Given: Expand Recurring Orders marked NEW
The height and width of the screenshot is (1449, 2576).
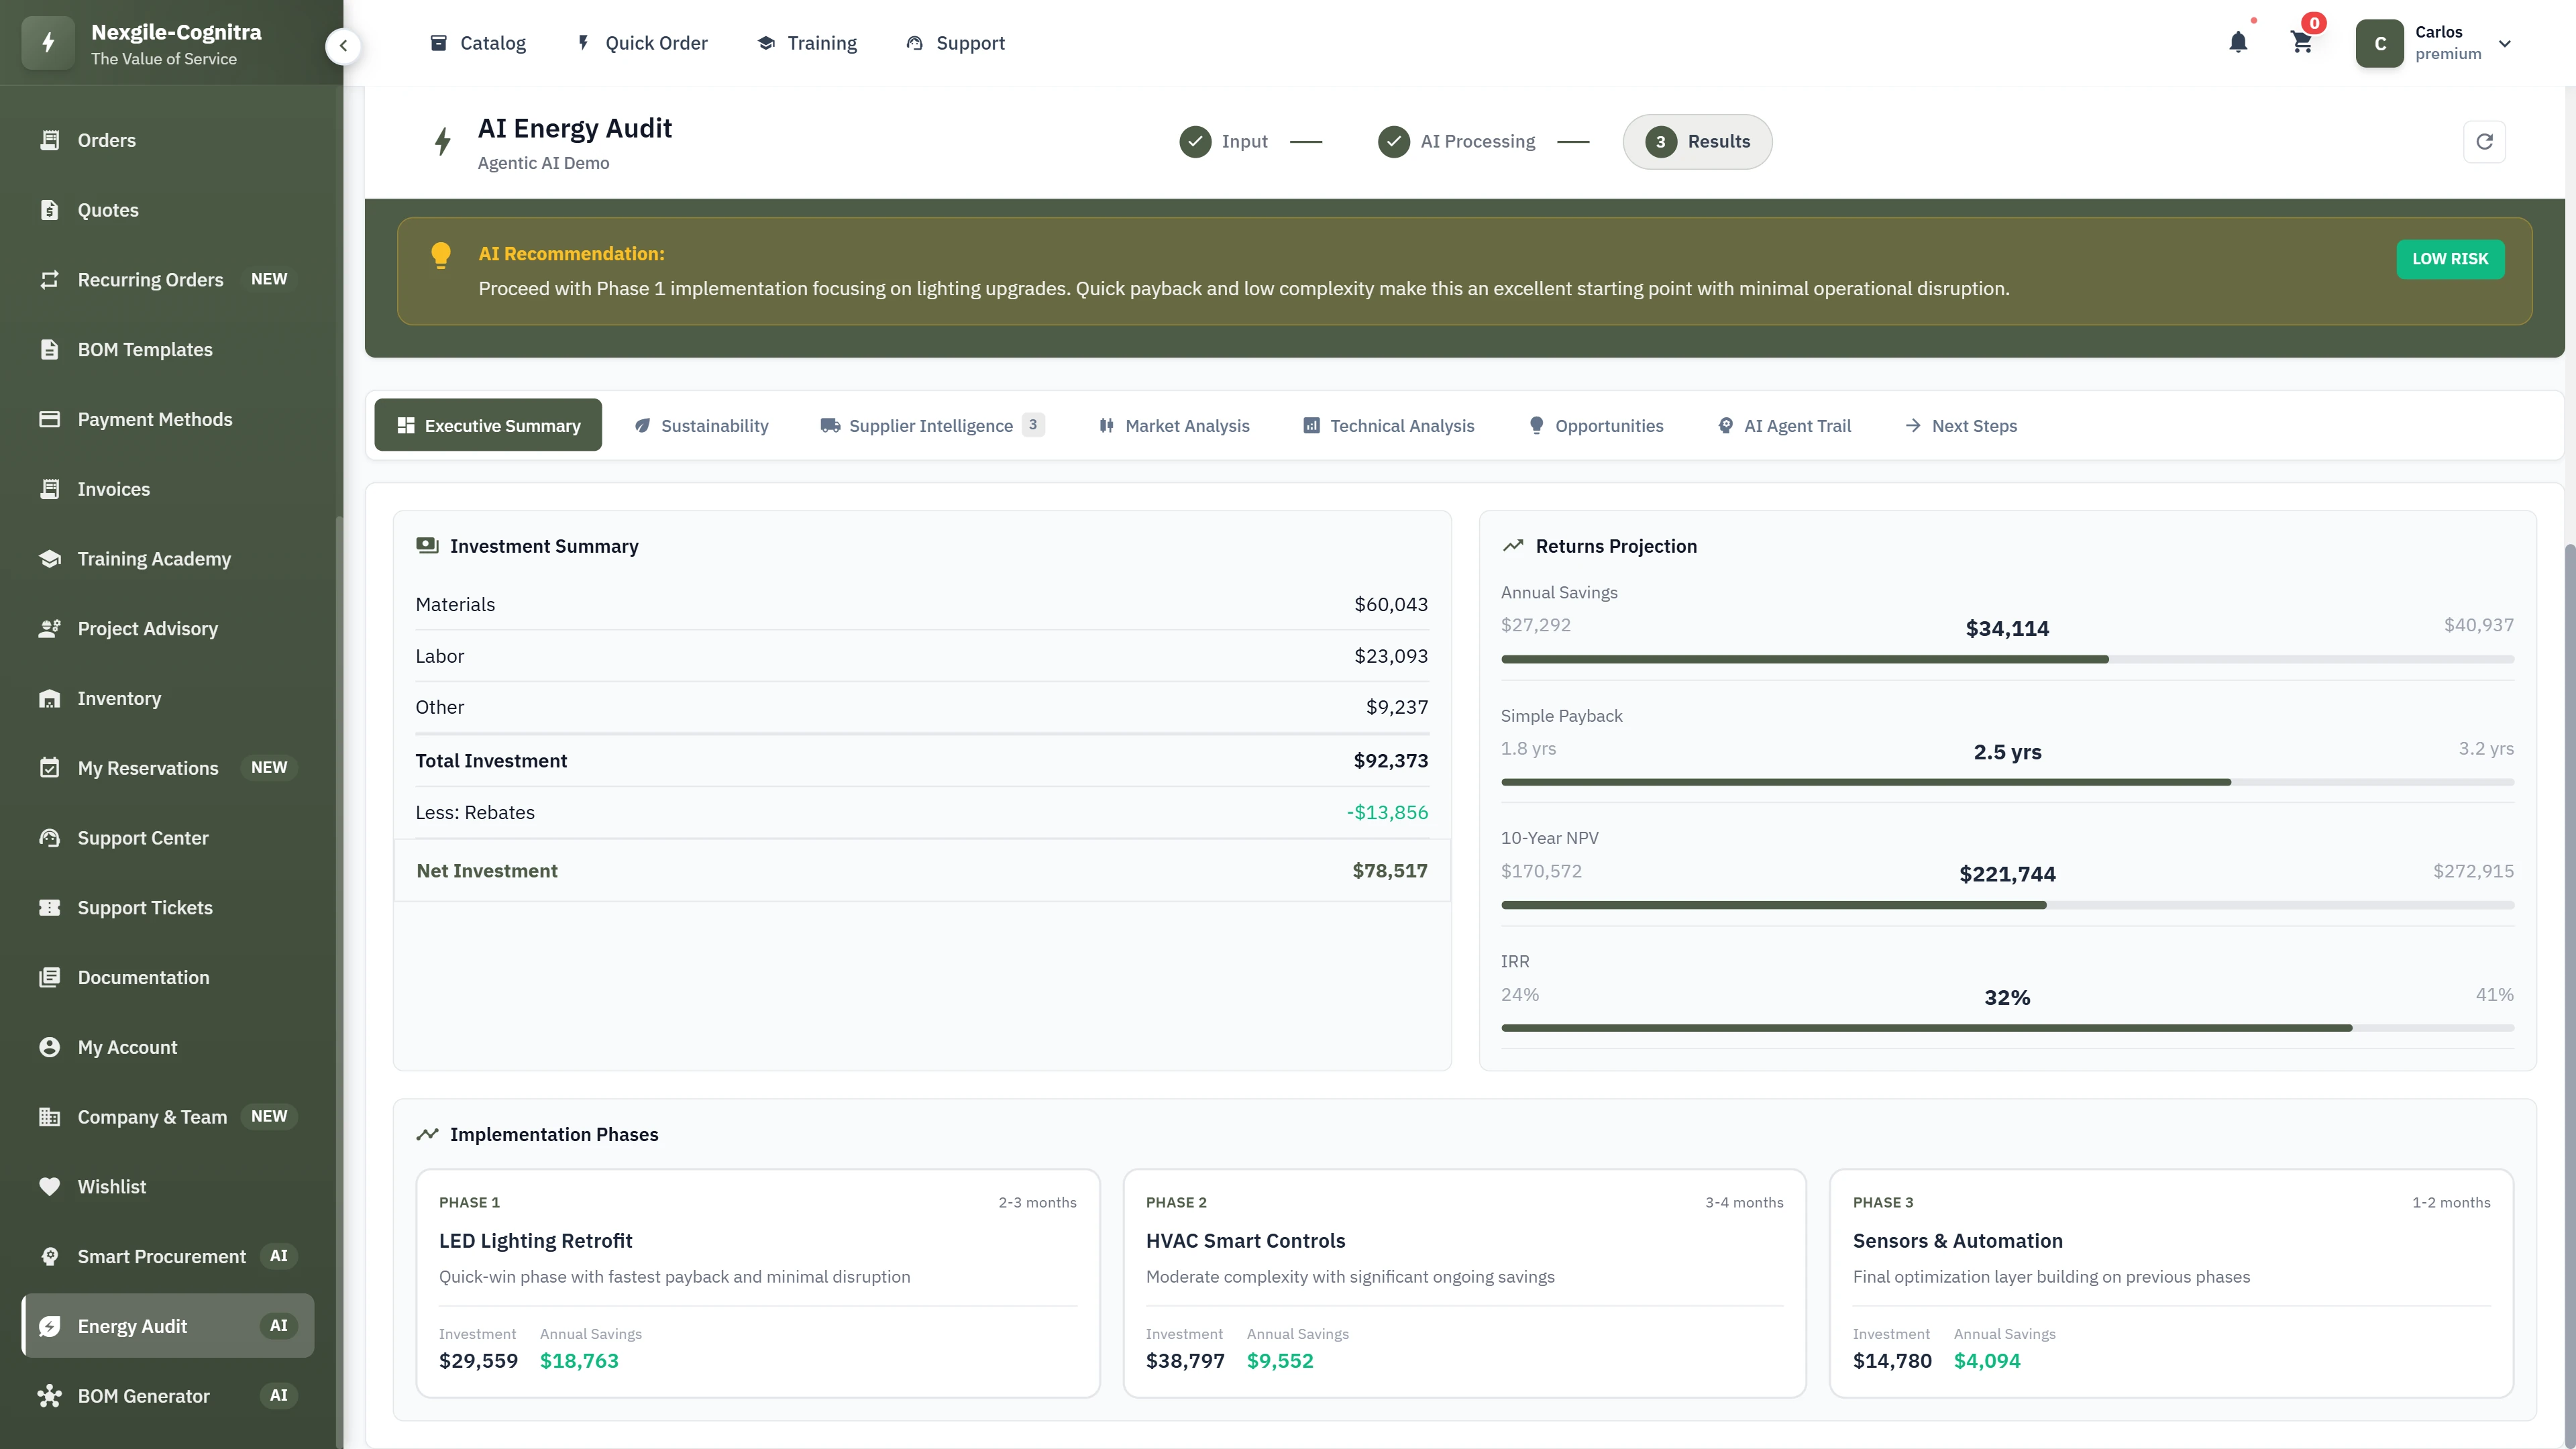Looking at the screenshot, I should [150, 280].
